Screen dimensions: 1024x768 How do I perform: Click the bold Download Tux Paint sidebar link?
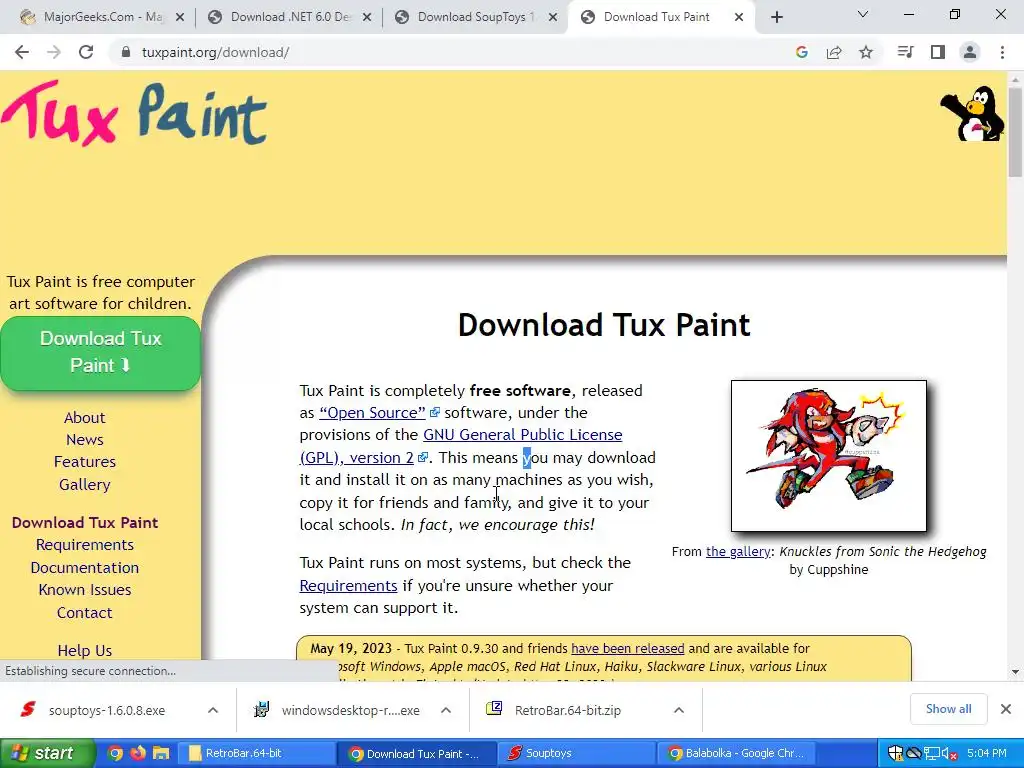[85, 522]
